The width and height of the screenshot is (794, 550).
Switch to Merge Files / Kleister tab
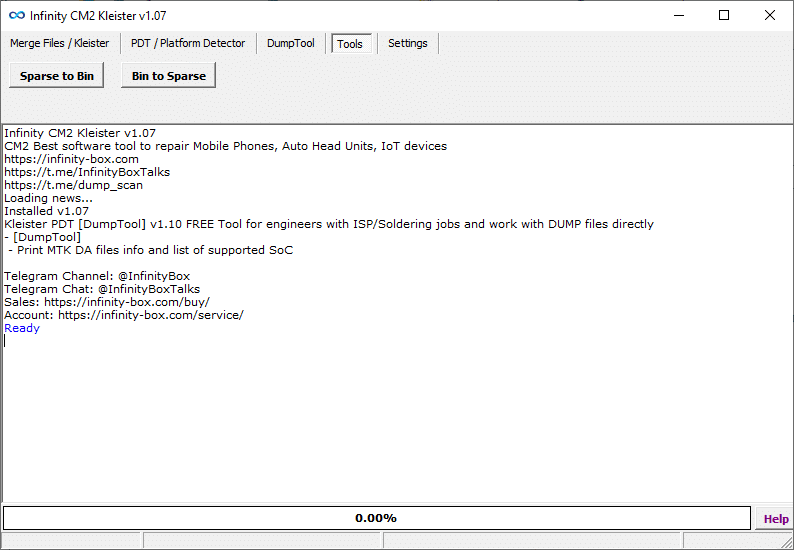coord(59,44)
